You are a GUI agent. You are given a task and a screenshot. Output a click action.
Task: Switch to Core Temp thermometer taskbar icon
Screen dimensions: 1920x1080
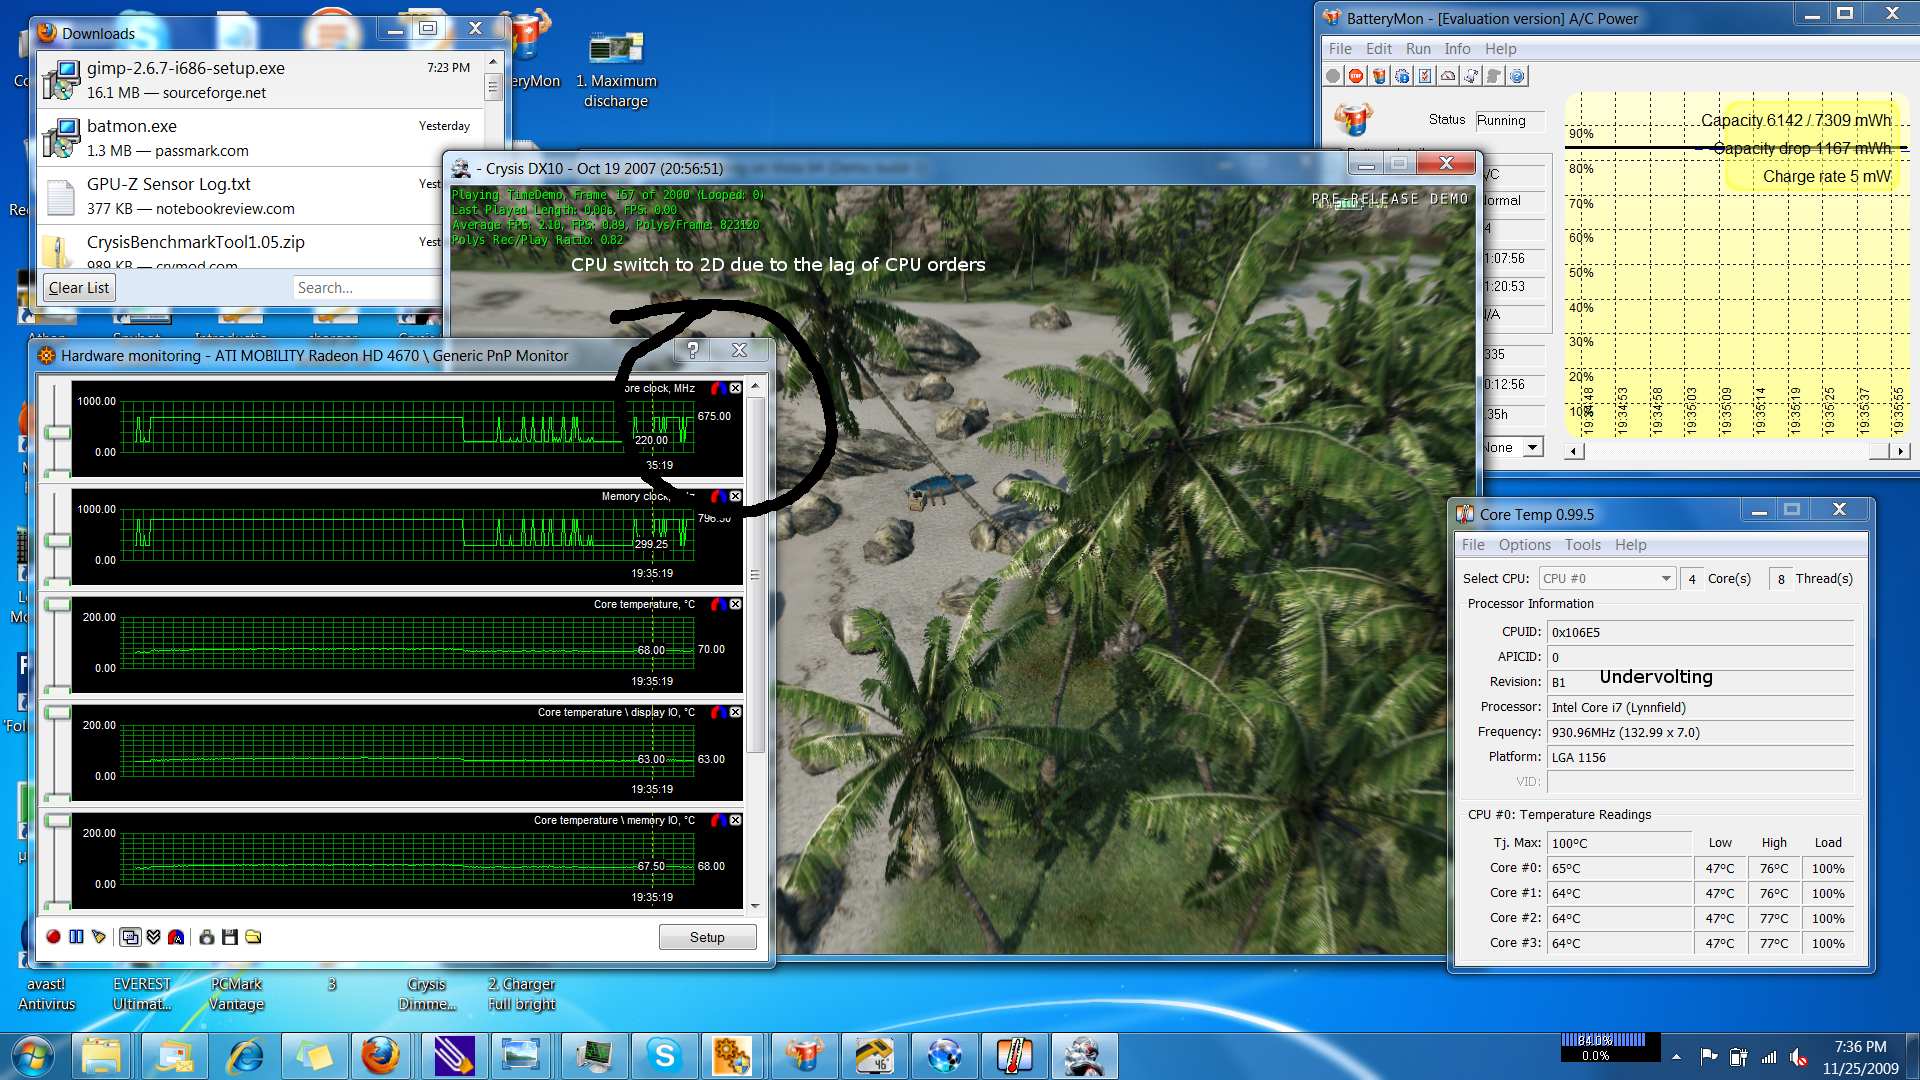[1014, 1056]
